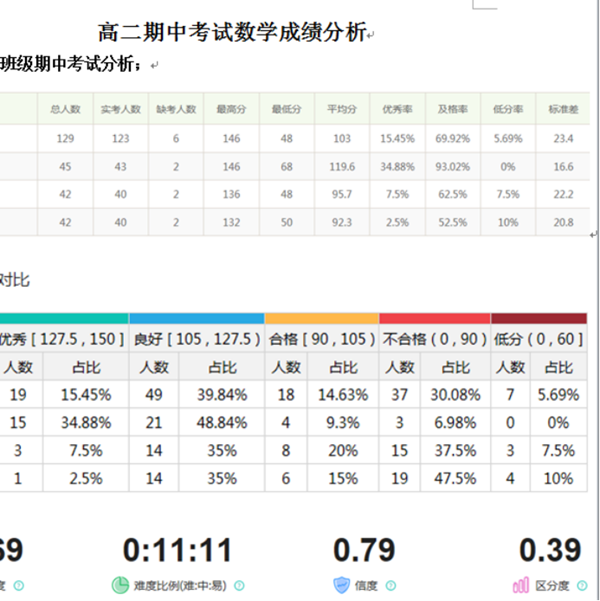The width and height of the screenshot is (600, 601).
Task: Click the 平均分 column header
Action: pyautogui.click(x=341, y=108)
